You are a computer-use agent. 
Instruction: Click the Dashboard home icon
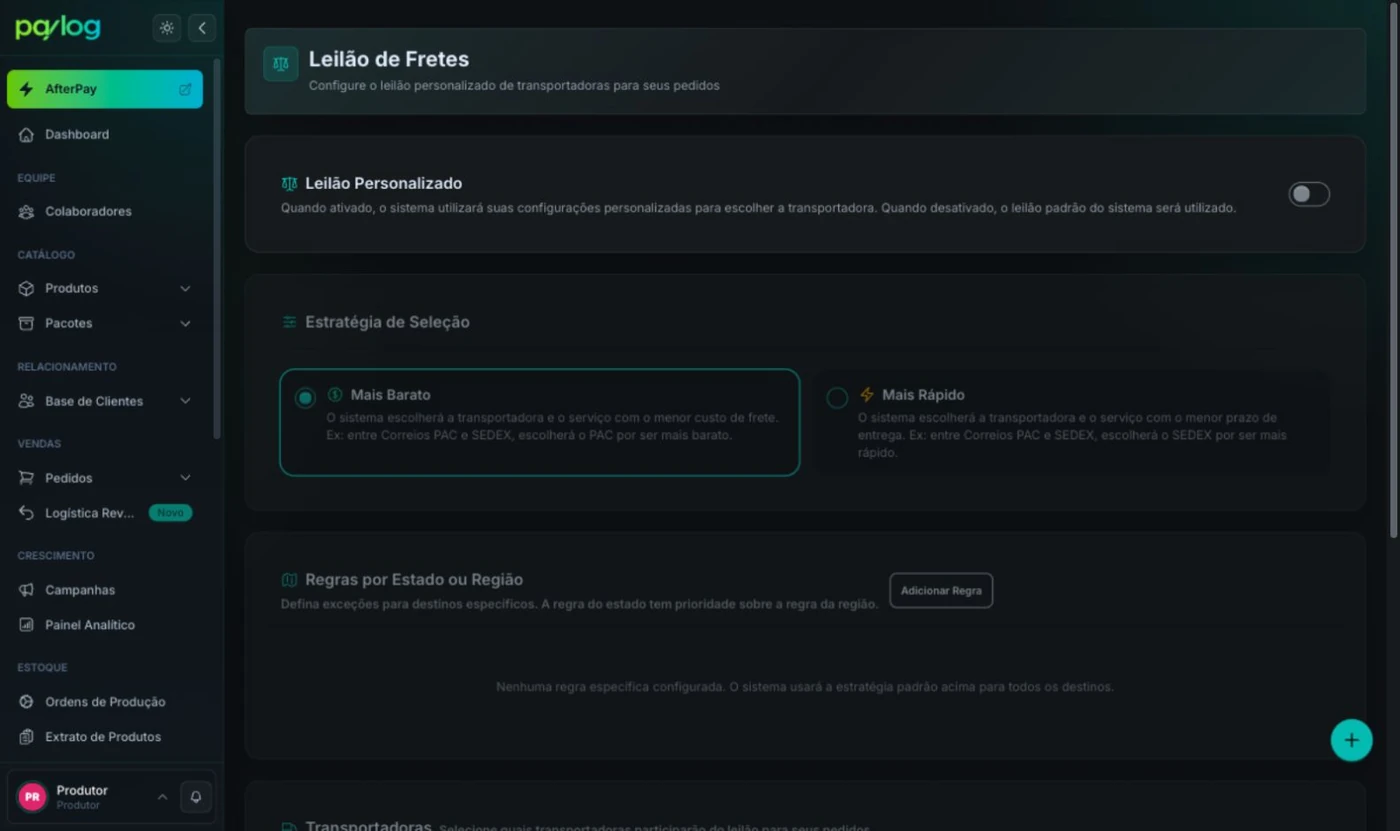click(26, 135)
